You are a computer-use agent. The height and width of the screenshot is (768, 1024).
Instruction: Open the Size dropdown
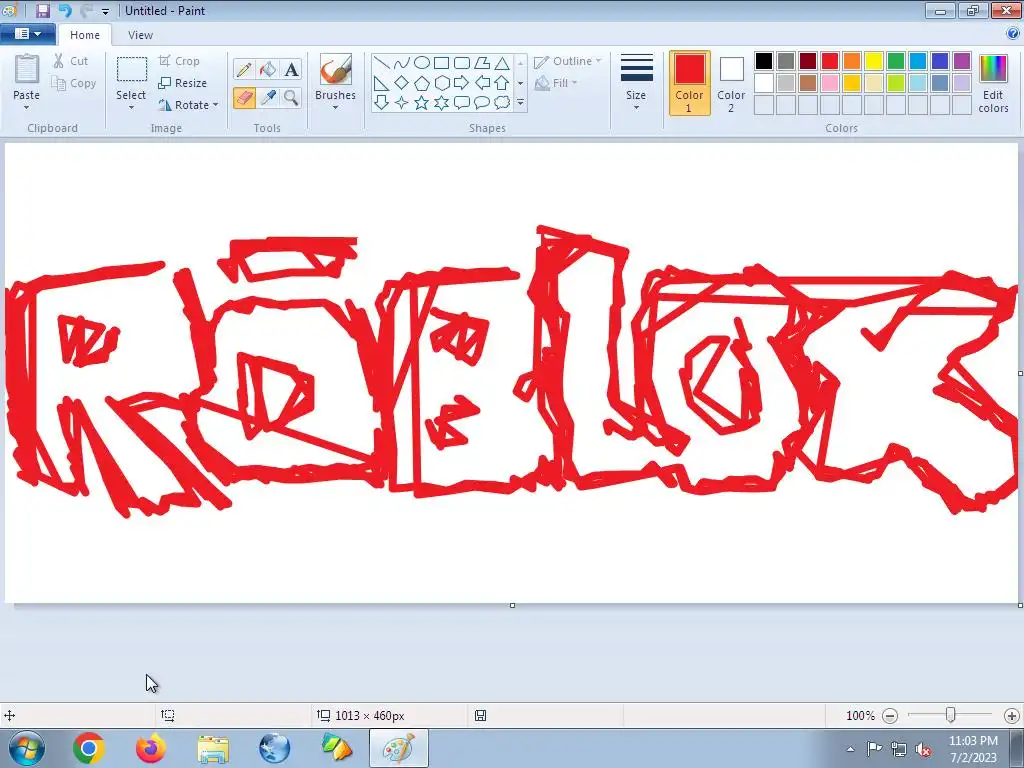click(636, 83)
